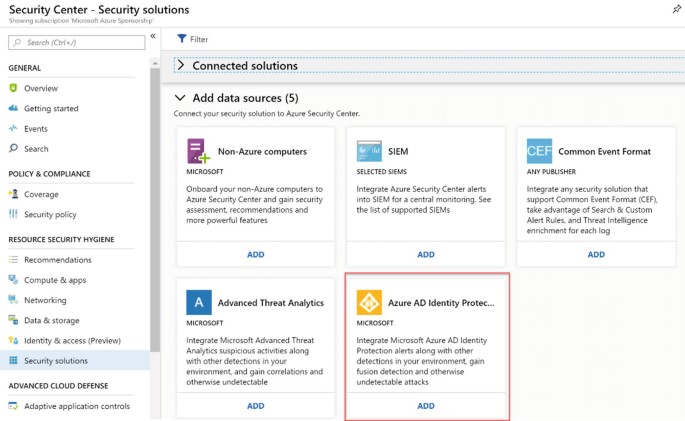Click the Azure AD Identity Protection icon
Screen dimensions: 685x421
click(369, 302)
